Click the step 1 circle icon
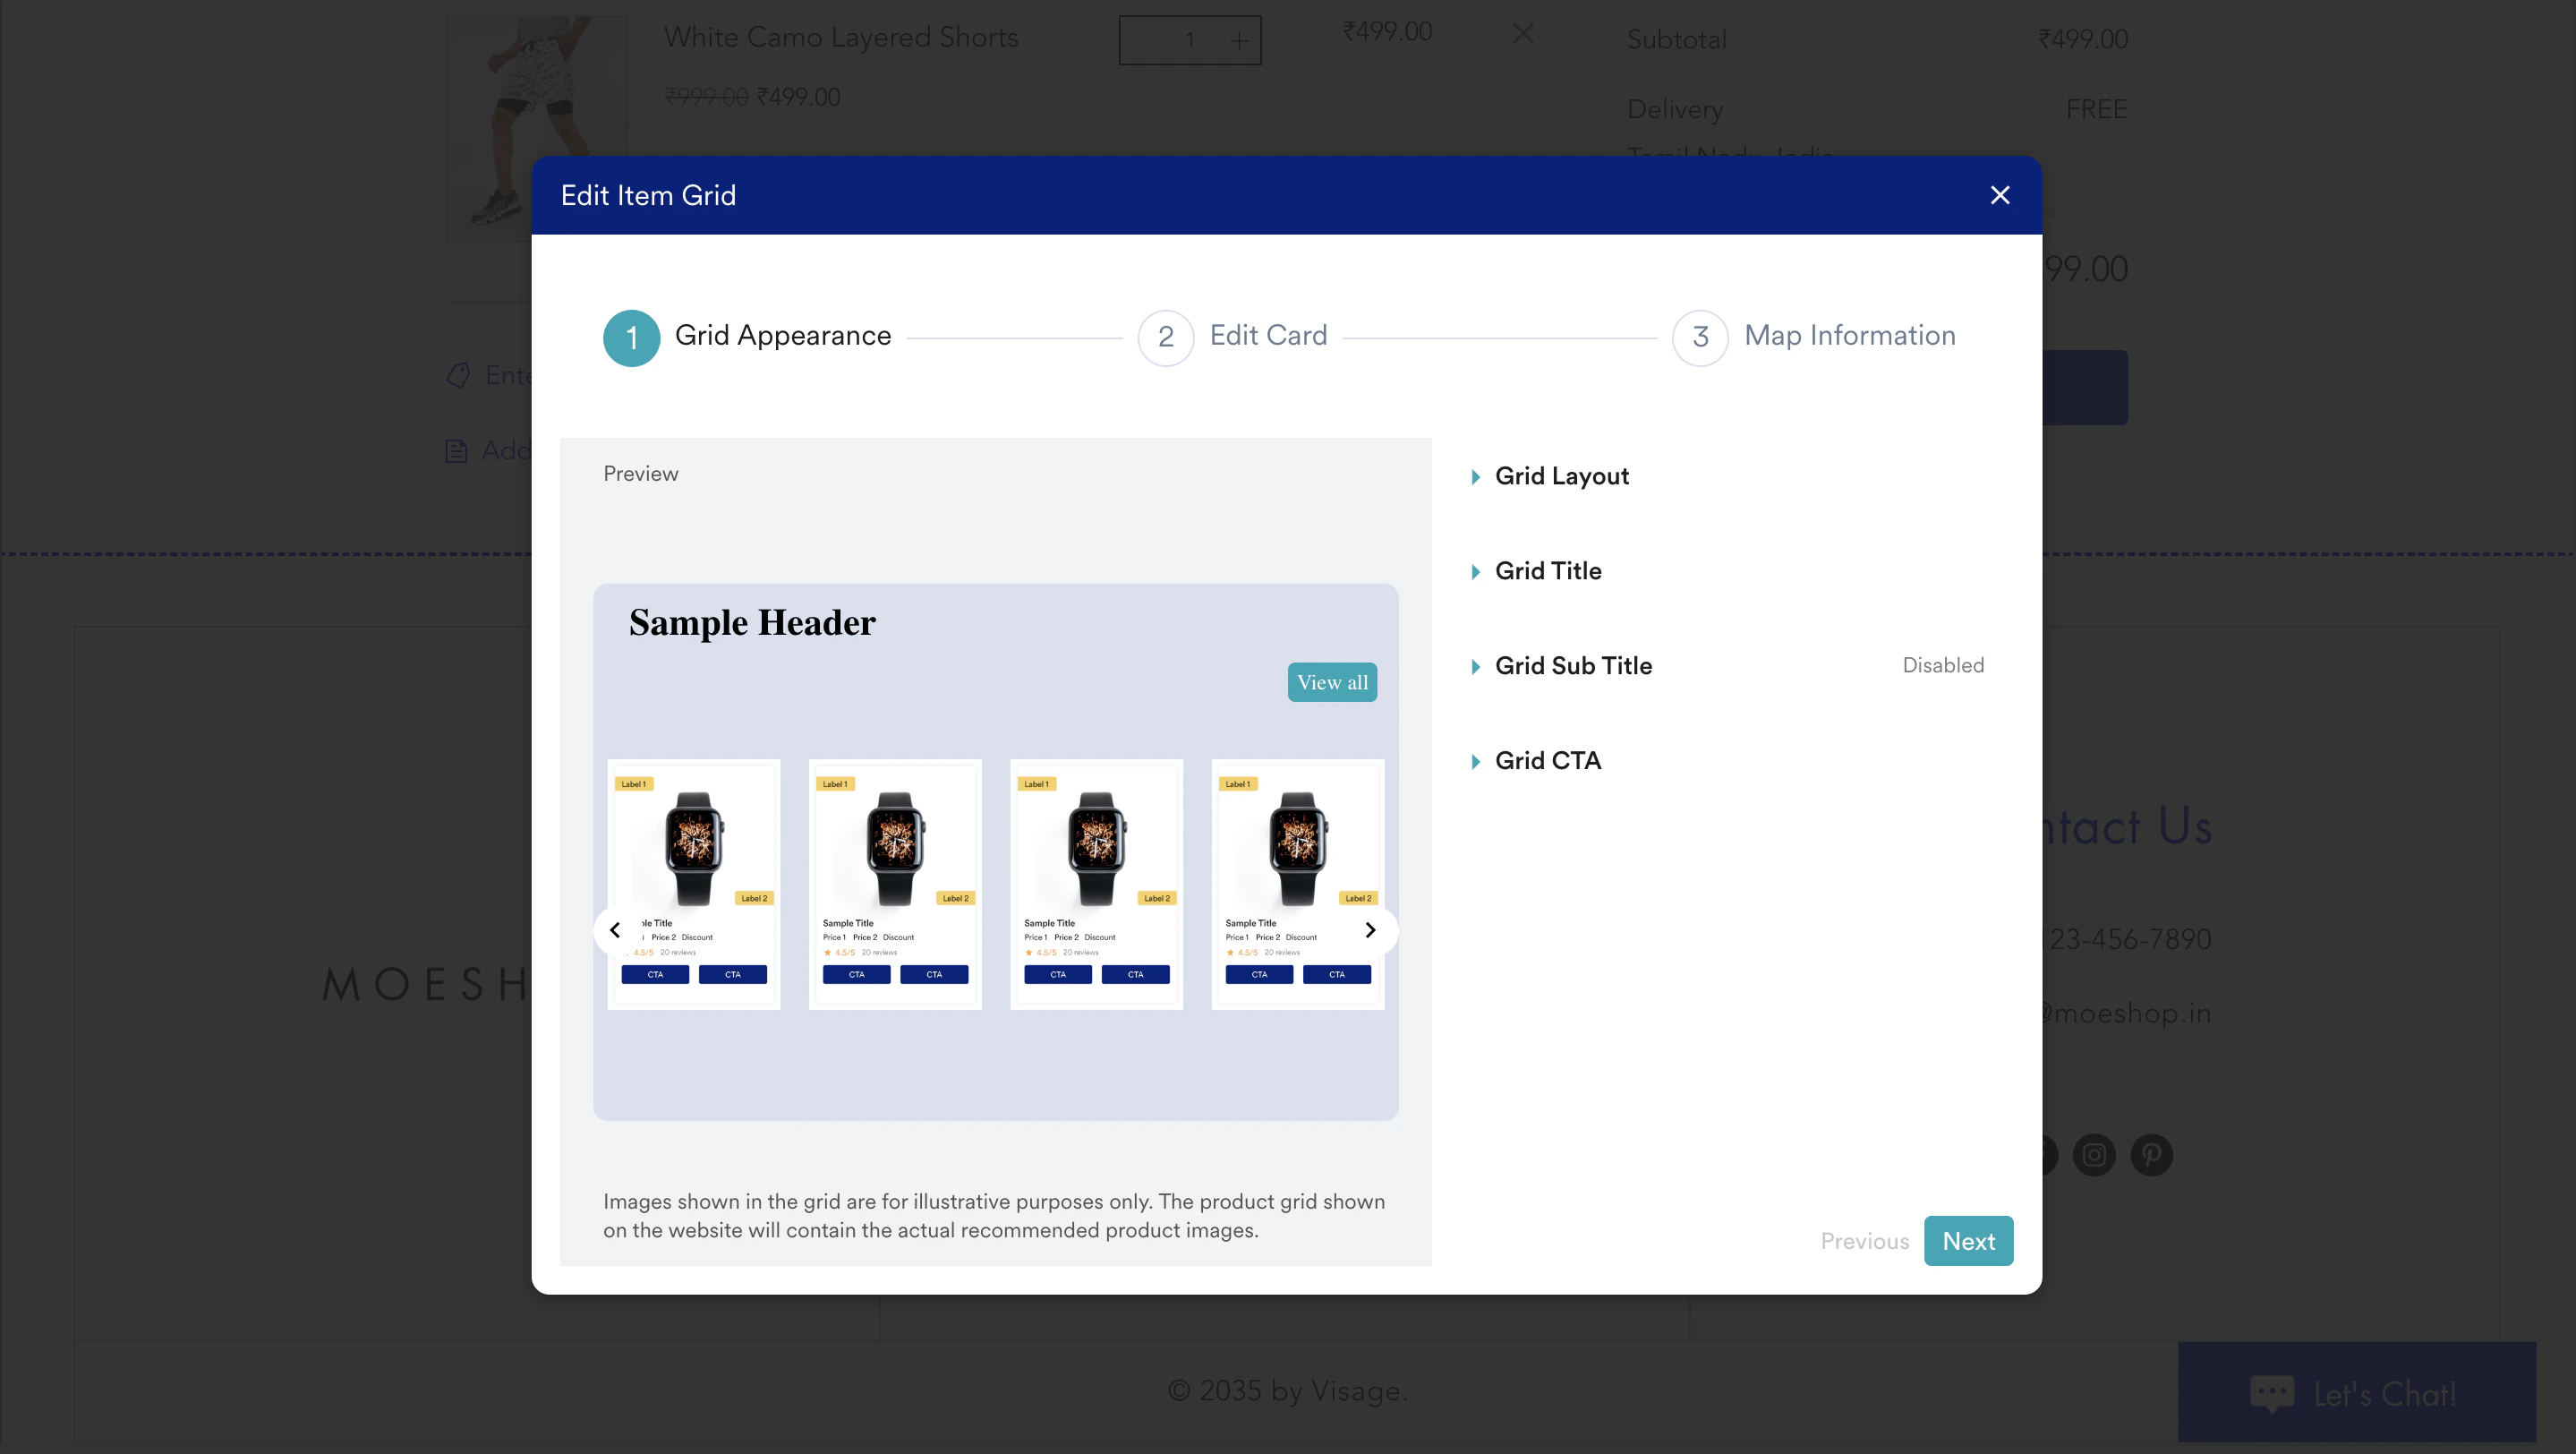The image size is (2576, 1454). point(631,338)
